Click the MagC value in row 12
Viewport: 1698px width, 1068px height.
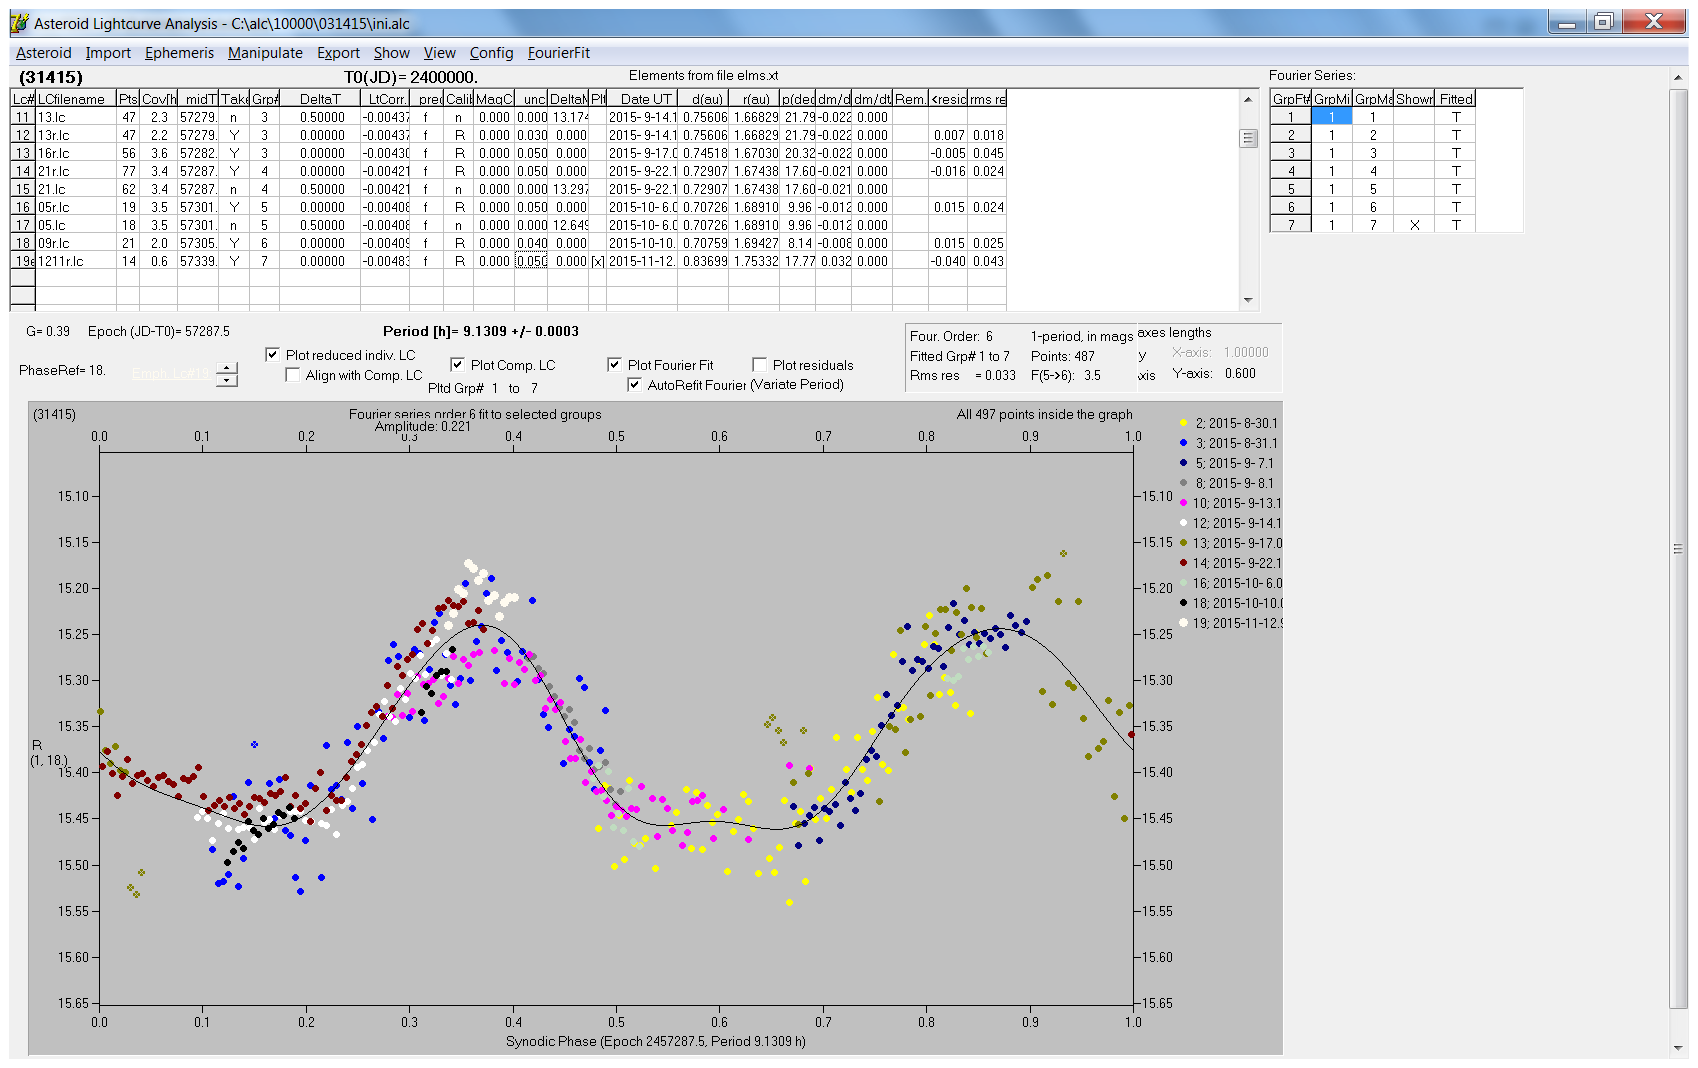[x=494, y=135]
